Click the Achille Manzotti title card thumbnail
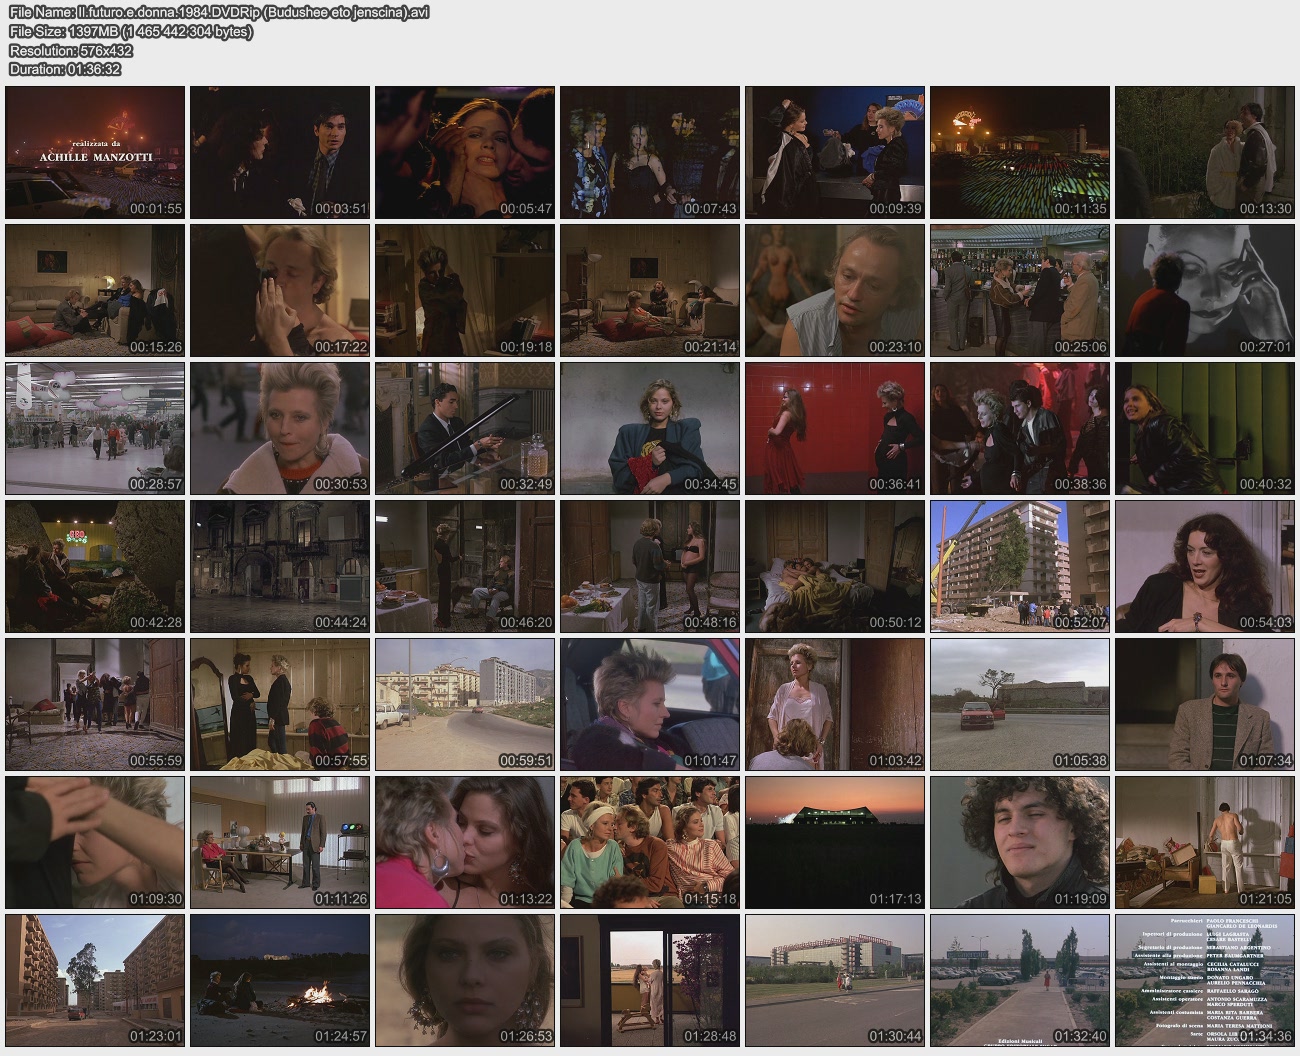Viewport: 1300px width, 1056px height. [x=95, y=152]
